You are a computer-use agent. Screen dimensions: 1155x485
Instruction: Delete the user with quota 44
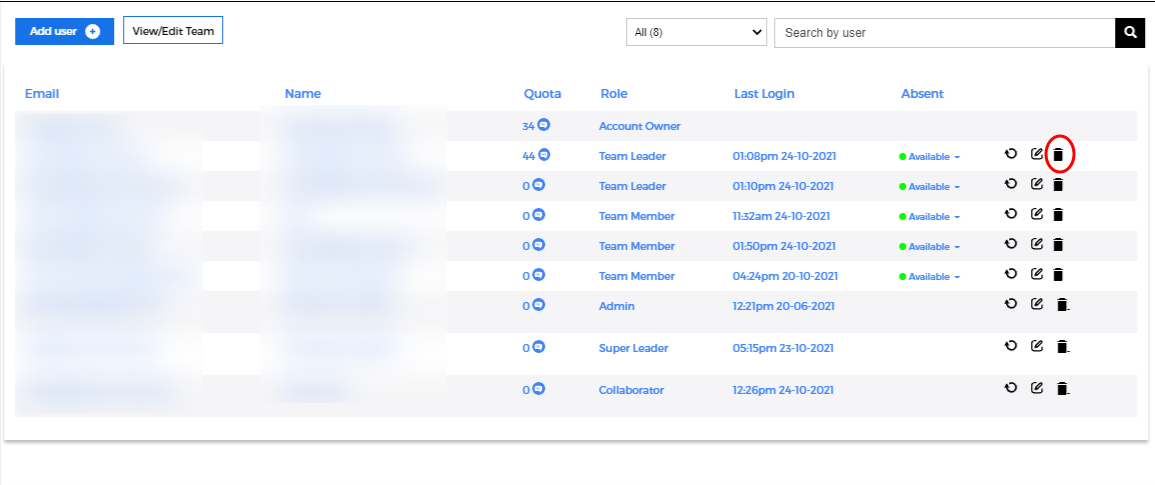tap(1058, 155)
